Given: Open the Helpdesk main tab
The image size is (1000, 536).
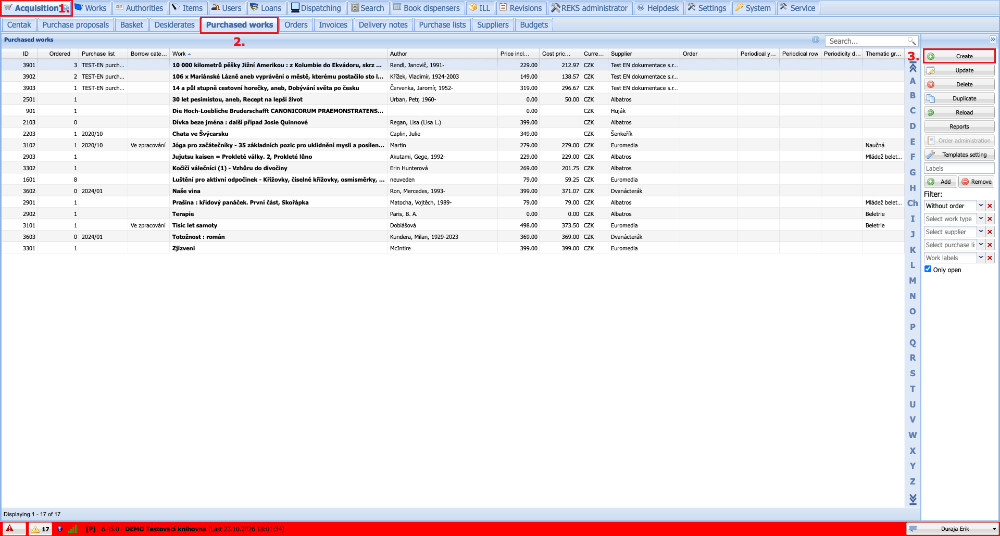Looking at the screenshot, I should pos(658,8).
